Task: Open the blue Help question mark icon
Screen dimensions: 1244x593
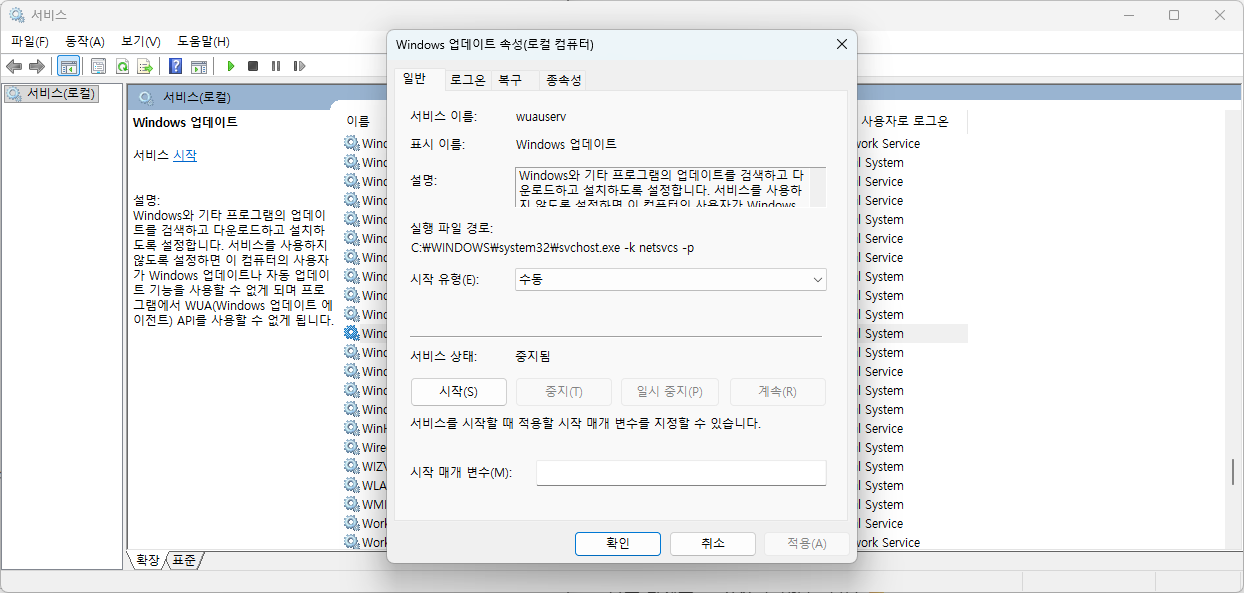Action: coord(175,66)
